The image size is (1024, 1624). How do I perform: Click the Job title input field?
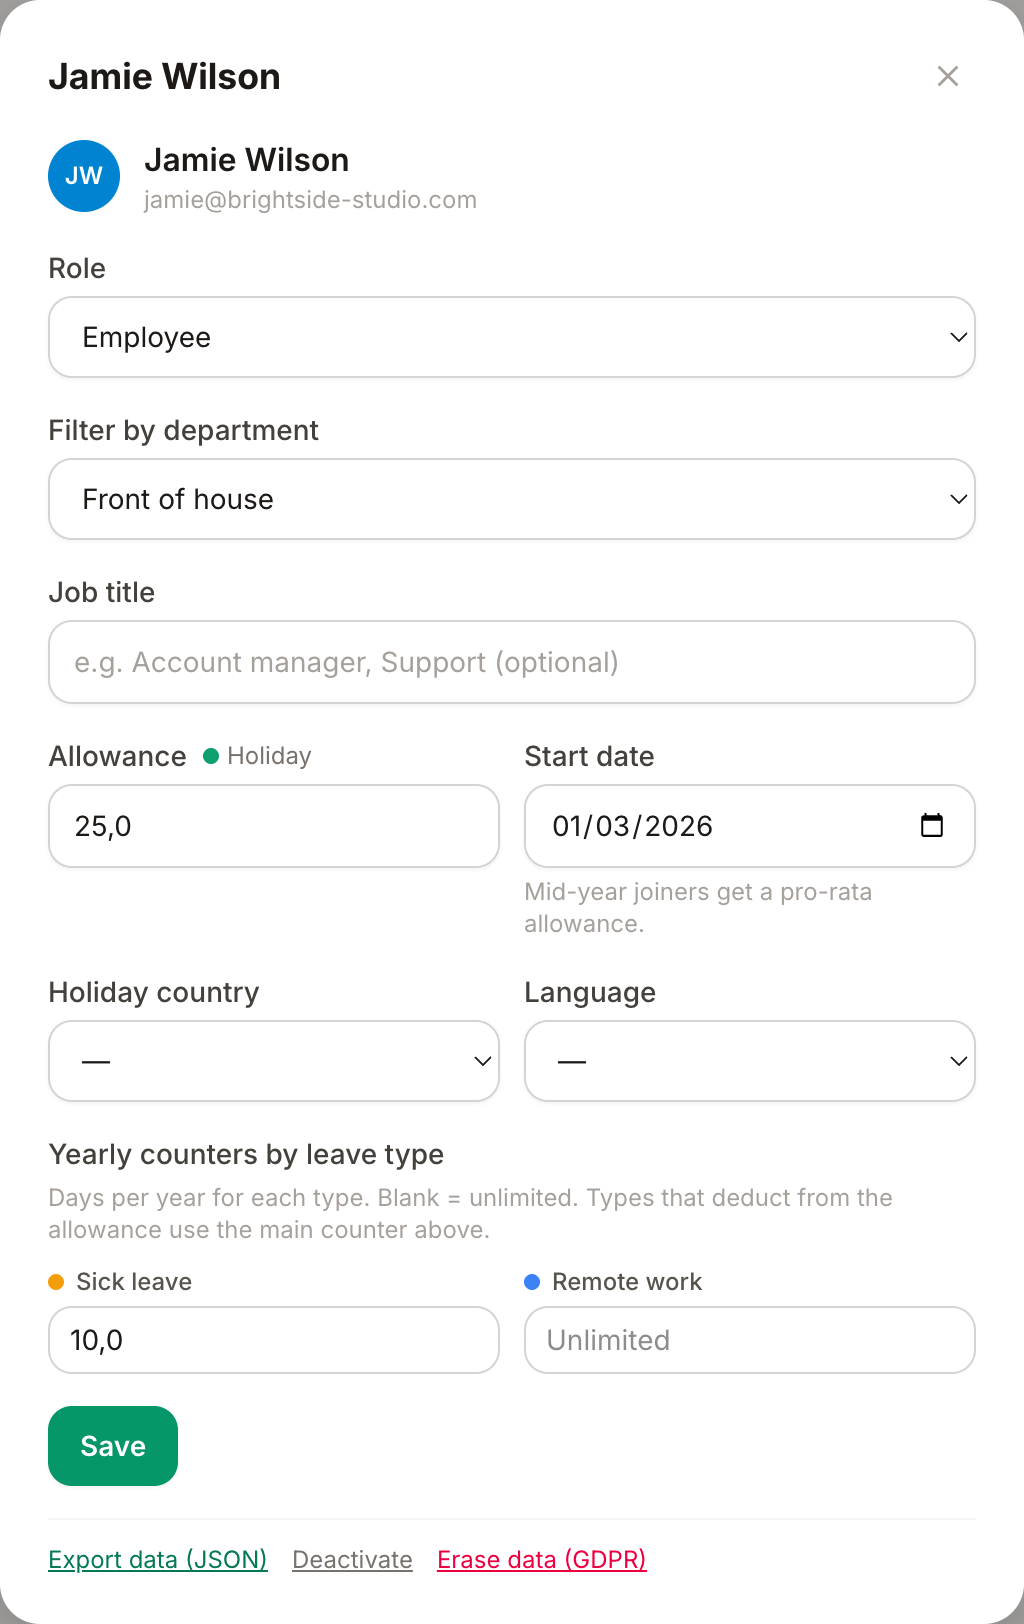pyautogui.click(x=512, y=662)
